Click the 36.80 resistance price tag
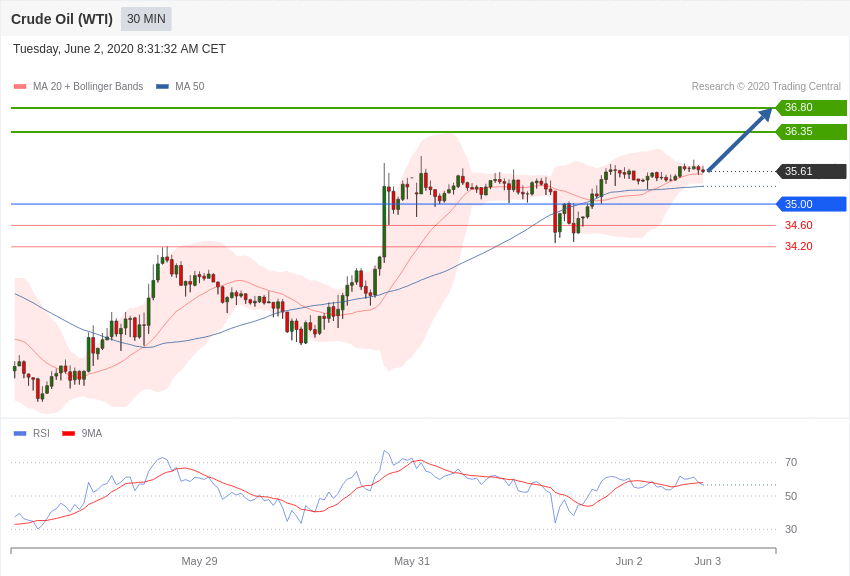 point(811,107)
